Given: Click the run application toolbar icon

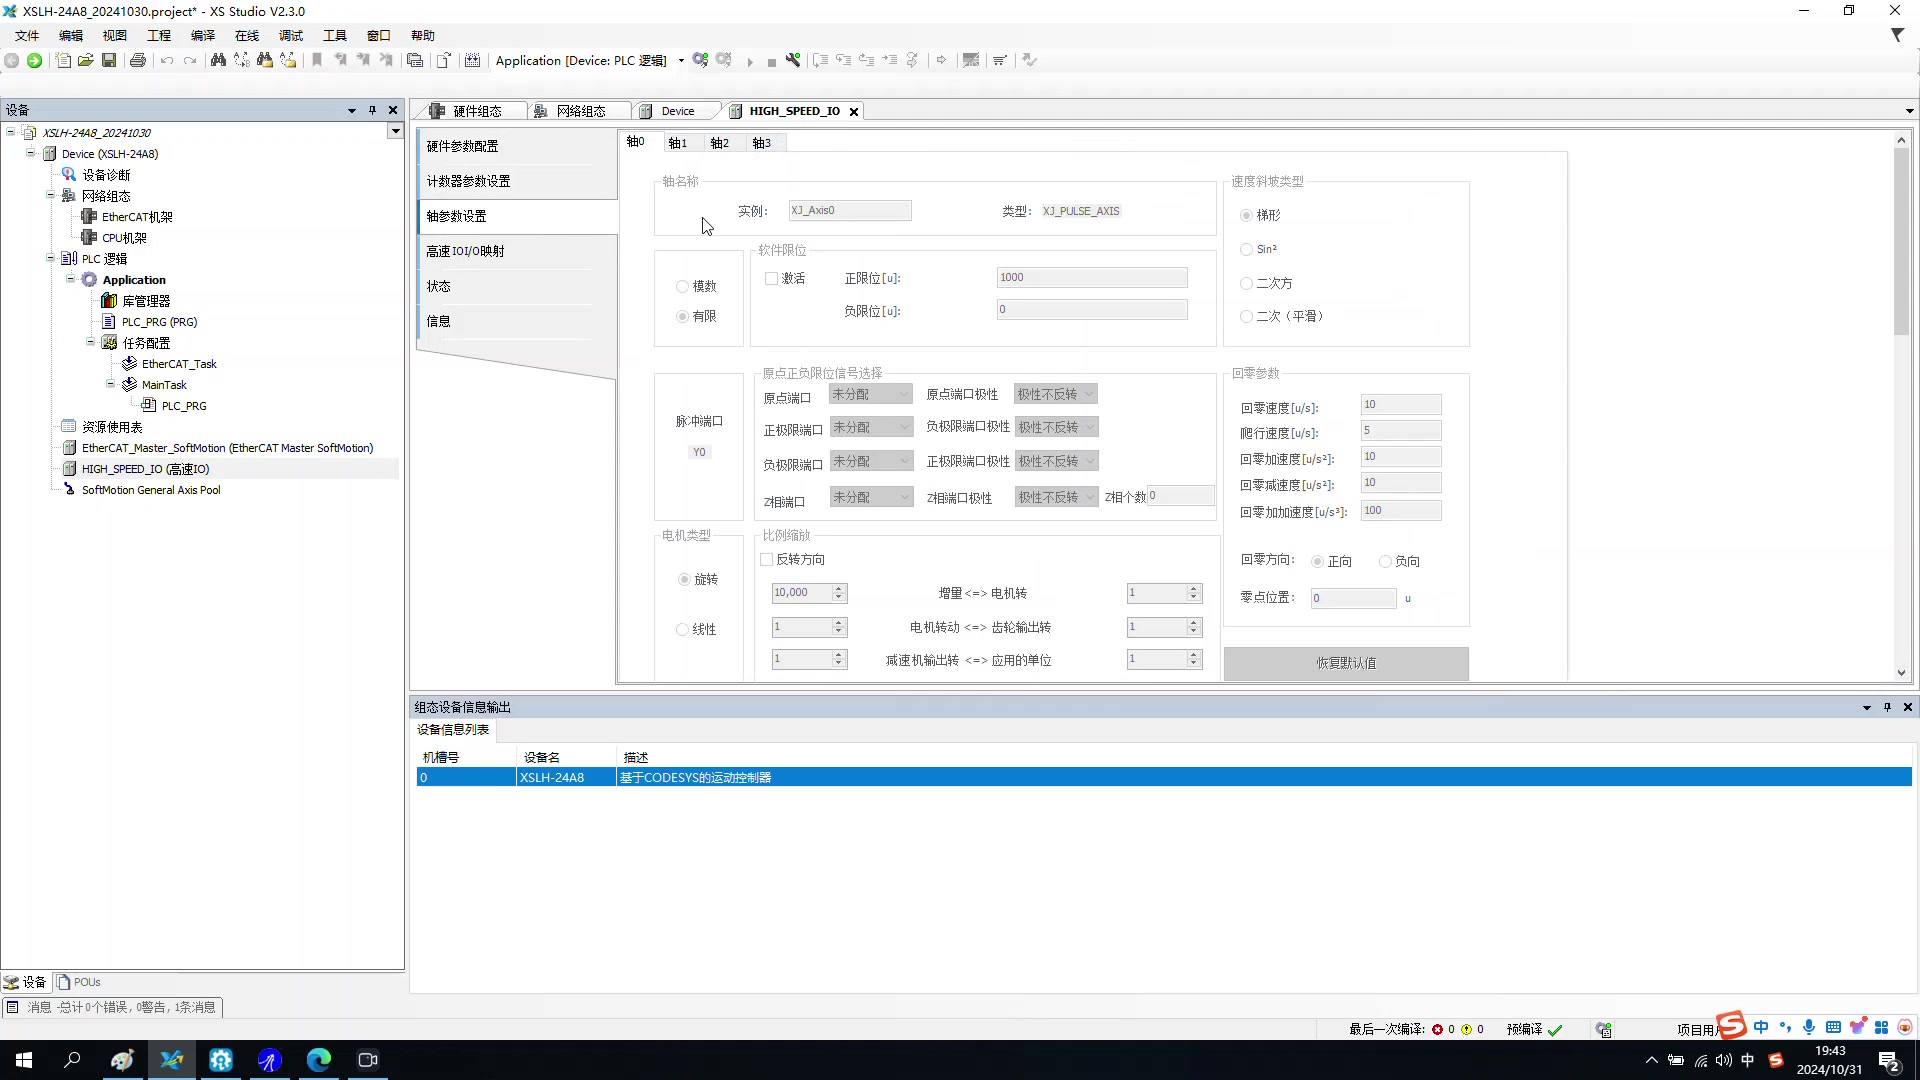Looking at the screenshot, I should coord(750,59).
